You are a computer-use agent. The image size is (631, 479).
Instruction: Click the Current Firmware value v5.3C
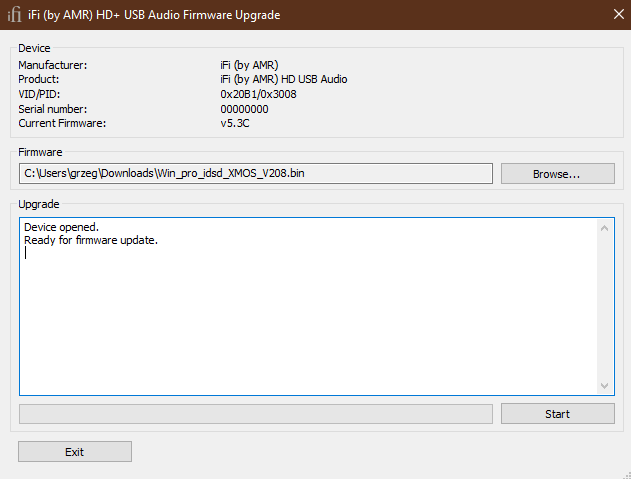(x=235, y=123)
